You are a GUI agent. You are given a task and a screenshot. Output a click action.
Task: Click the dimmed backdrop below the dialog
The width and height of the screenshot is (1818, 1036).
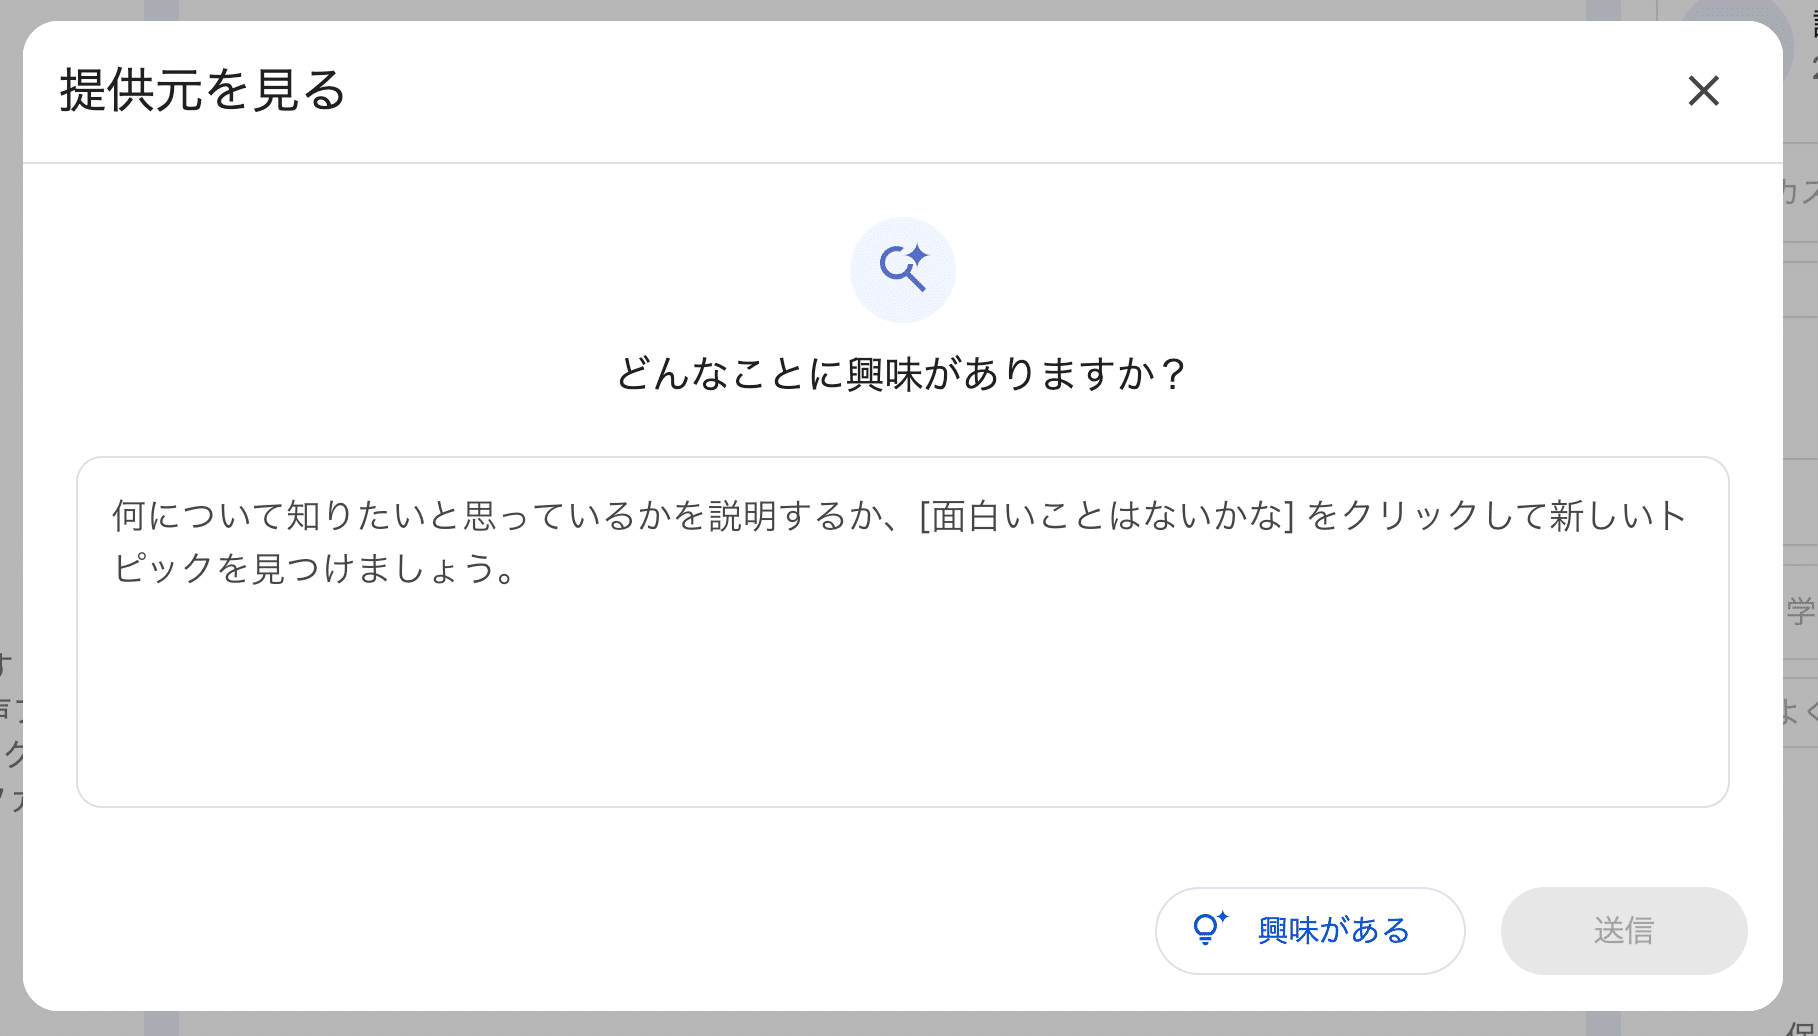(900, 1024)
